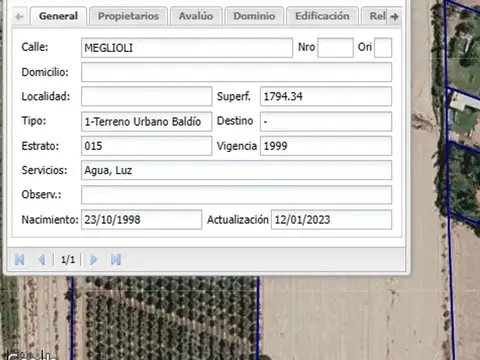The image size is (480, 360).
Task: Click the Observ.: label
Action: [41, 194]
